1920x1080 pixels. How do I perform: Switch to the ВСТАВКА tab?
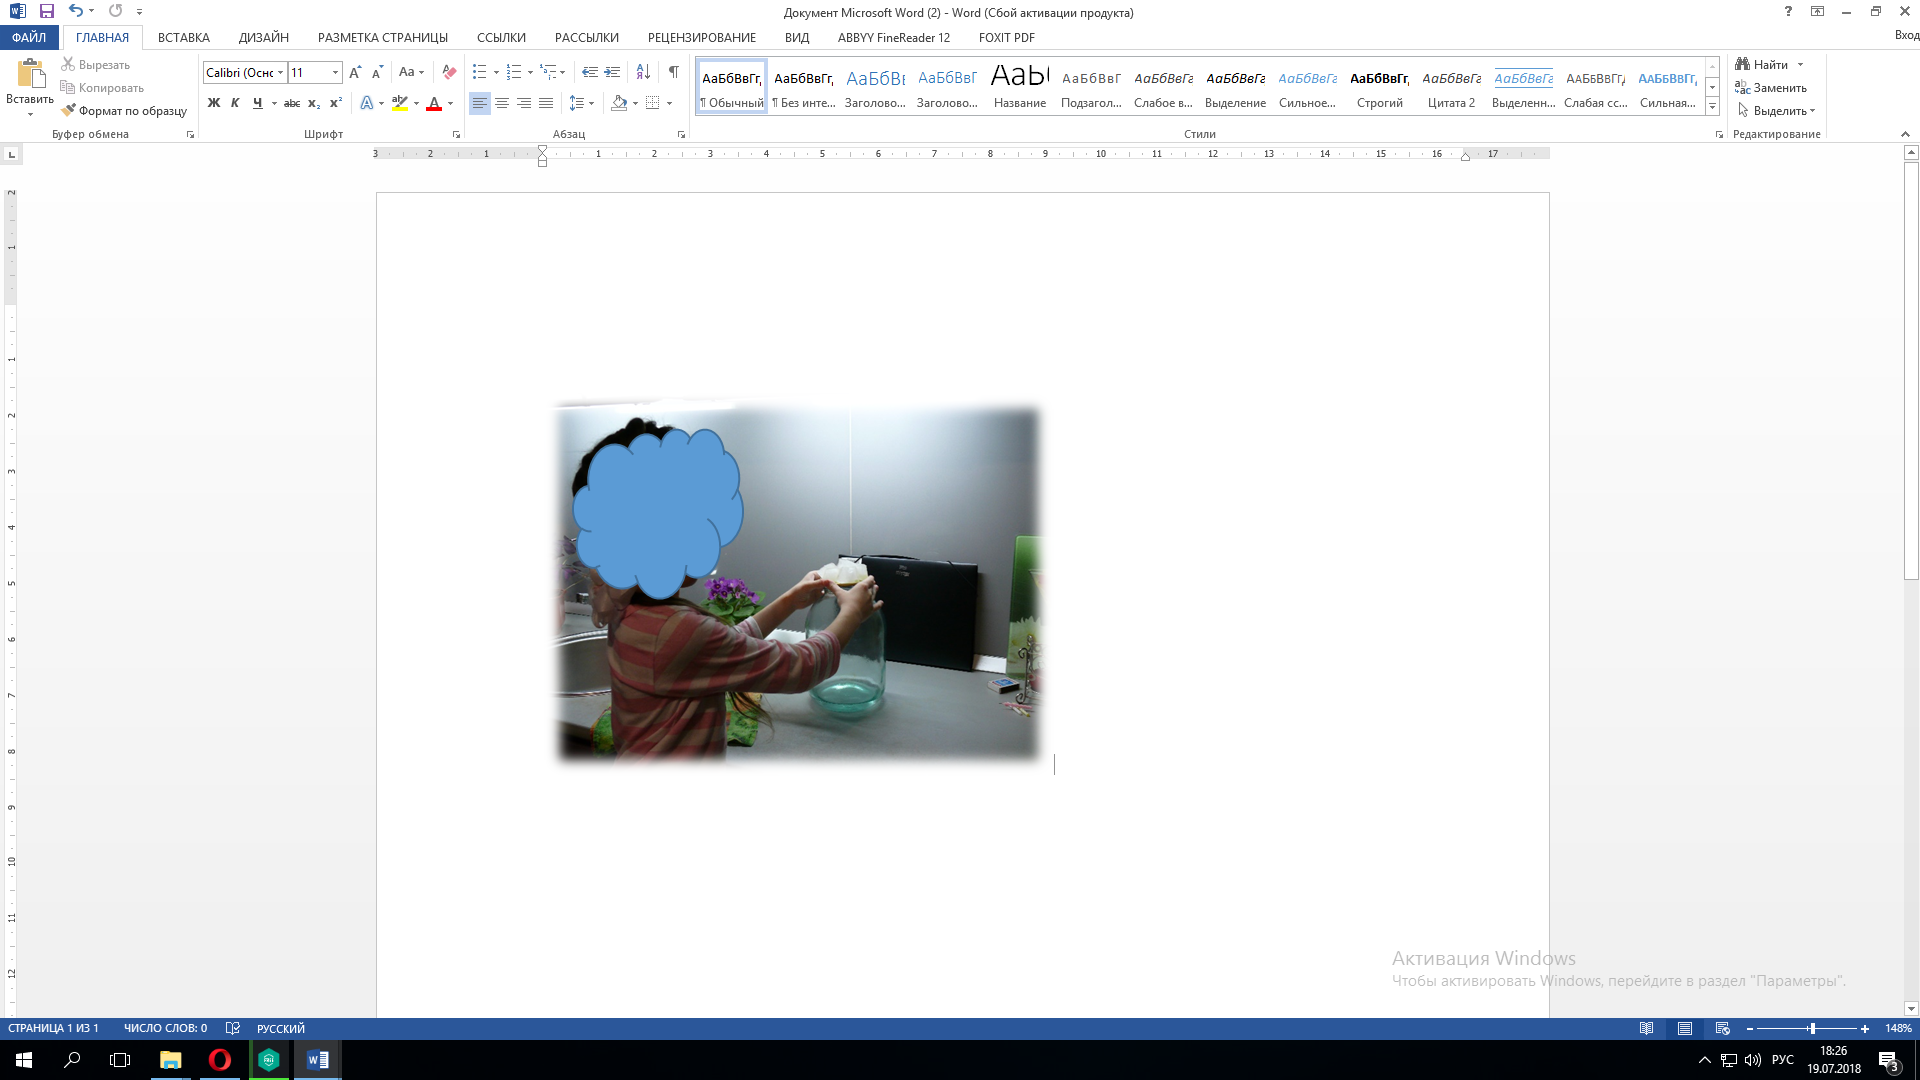coord(184,37)
